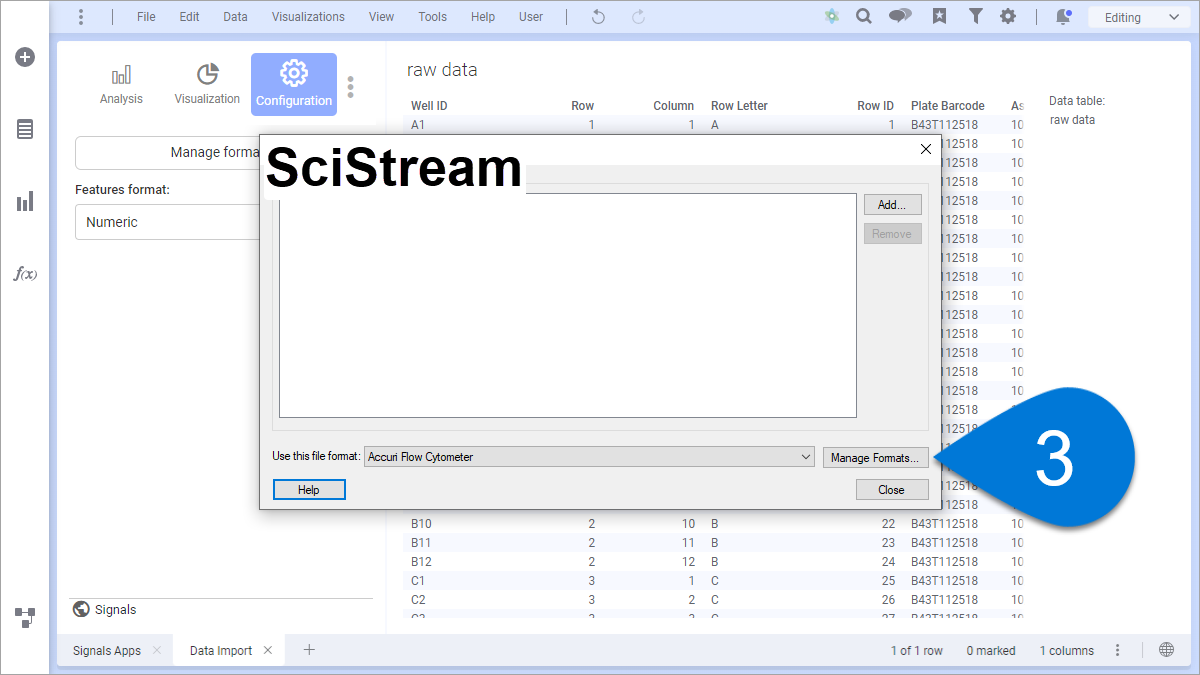Image resolution: width=1200 pixels, height=675 pixels.
Task: Open the data canvas icon at sidebar bottom
Action: coord(25,617)
